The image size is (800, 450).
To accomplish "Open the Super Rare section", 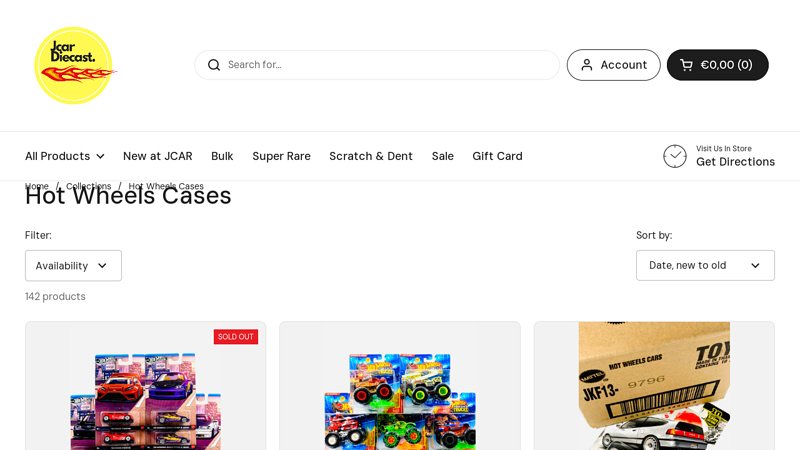I will pos(281,156).
